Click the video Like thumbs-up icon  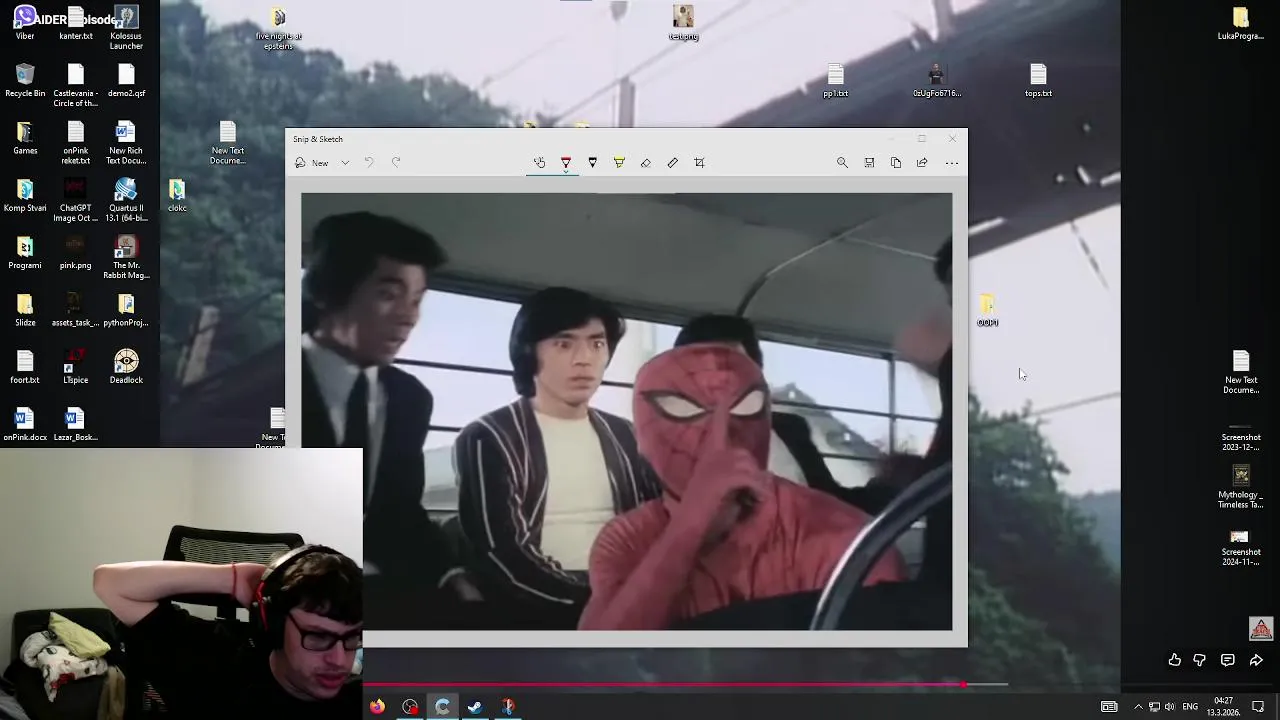[1175, 660]
